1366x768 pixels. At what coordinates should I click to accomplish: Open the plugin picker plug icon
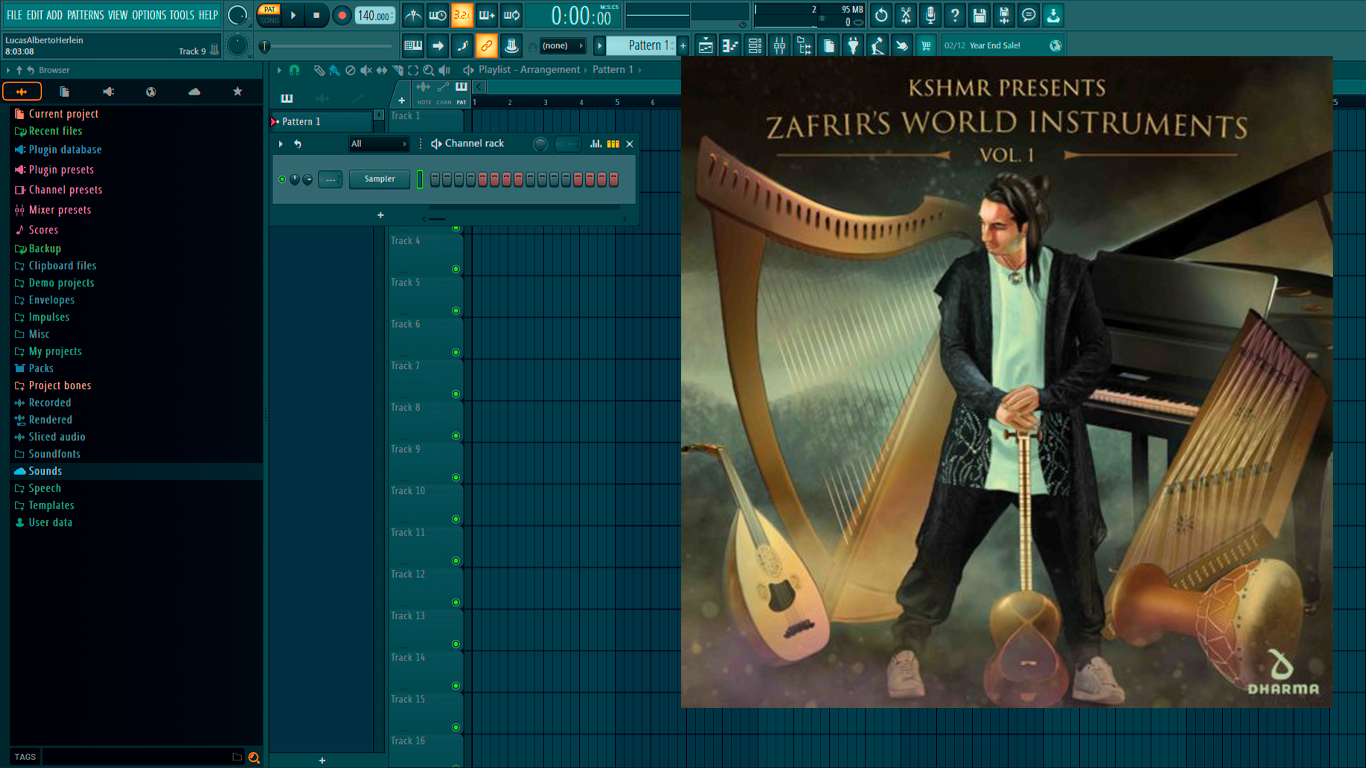pos(853,45)
